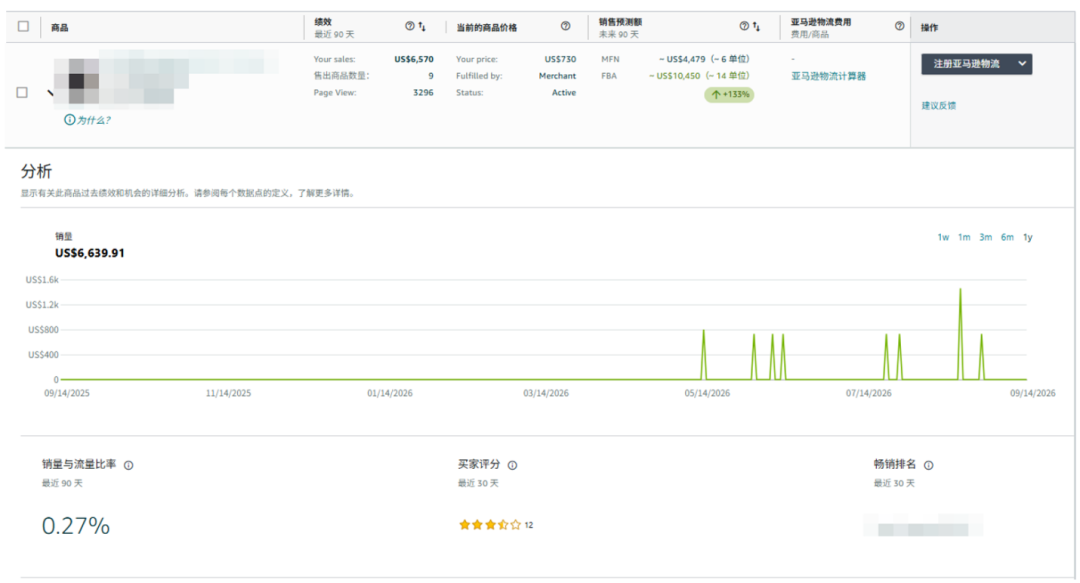This screenshot has width=1080, height=583.
Task: Open help icon beside 亚马逊物流费用 header
Action: click(900, 26)
